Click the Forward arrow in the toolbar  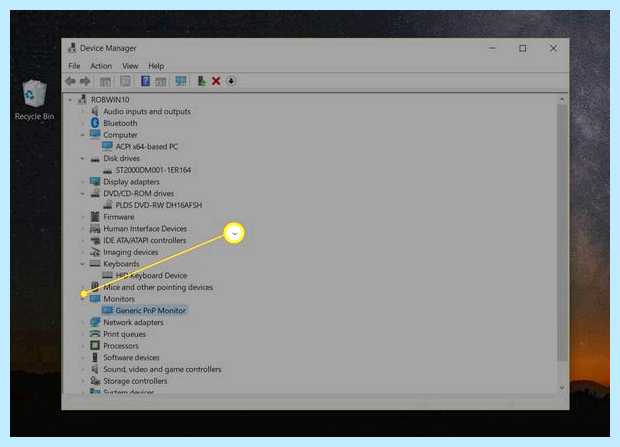point(85,81)
